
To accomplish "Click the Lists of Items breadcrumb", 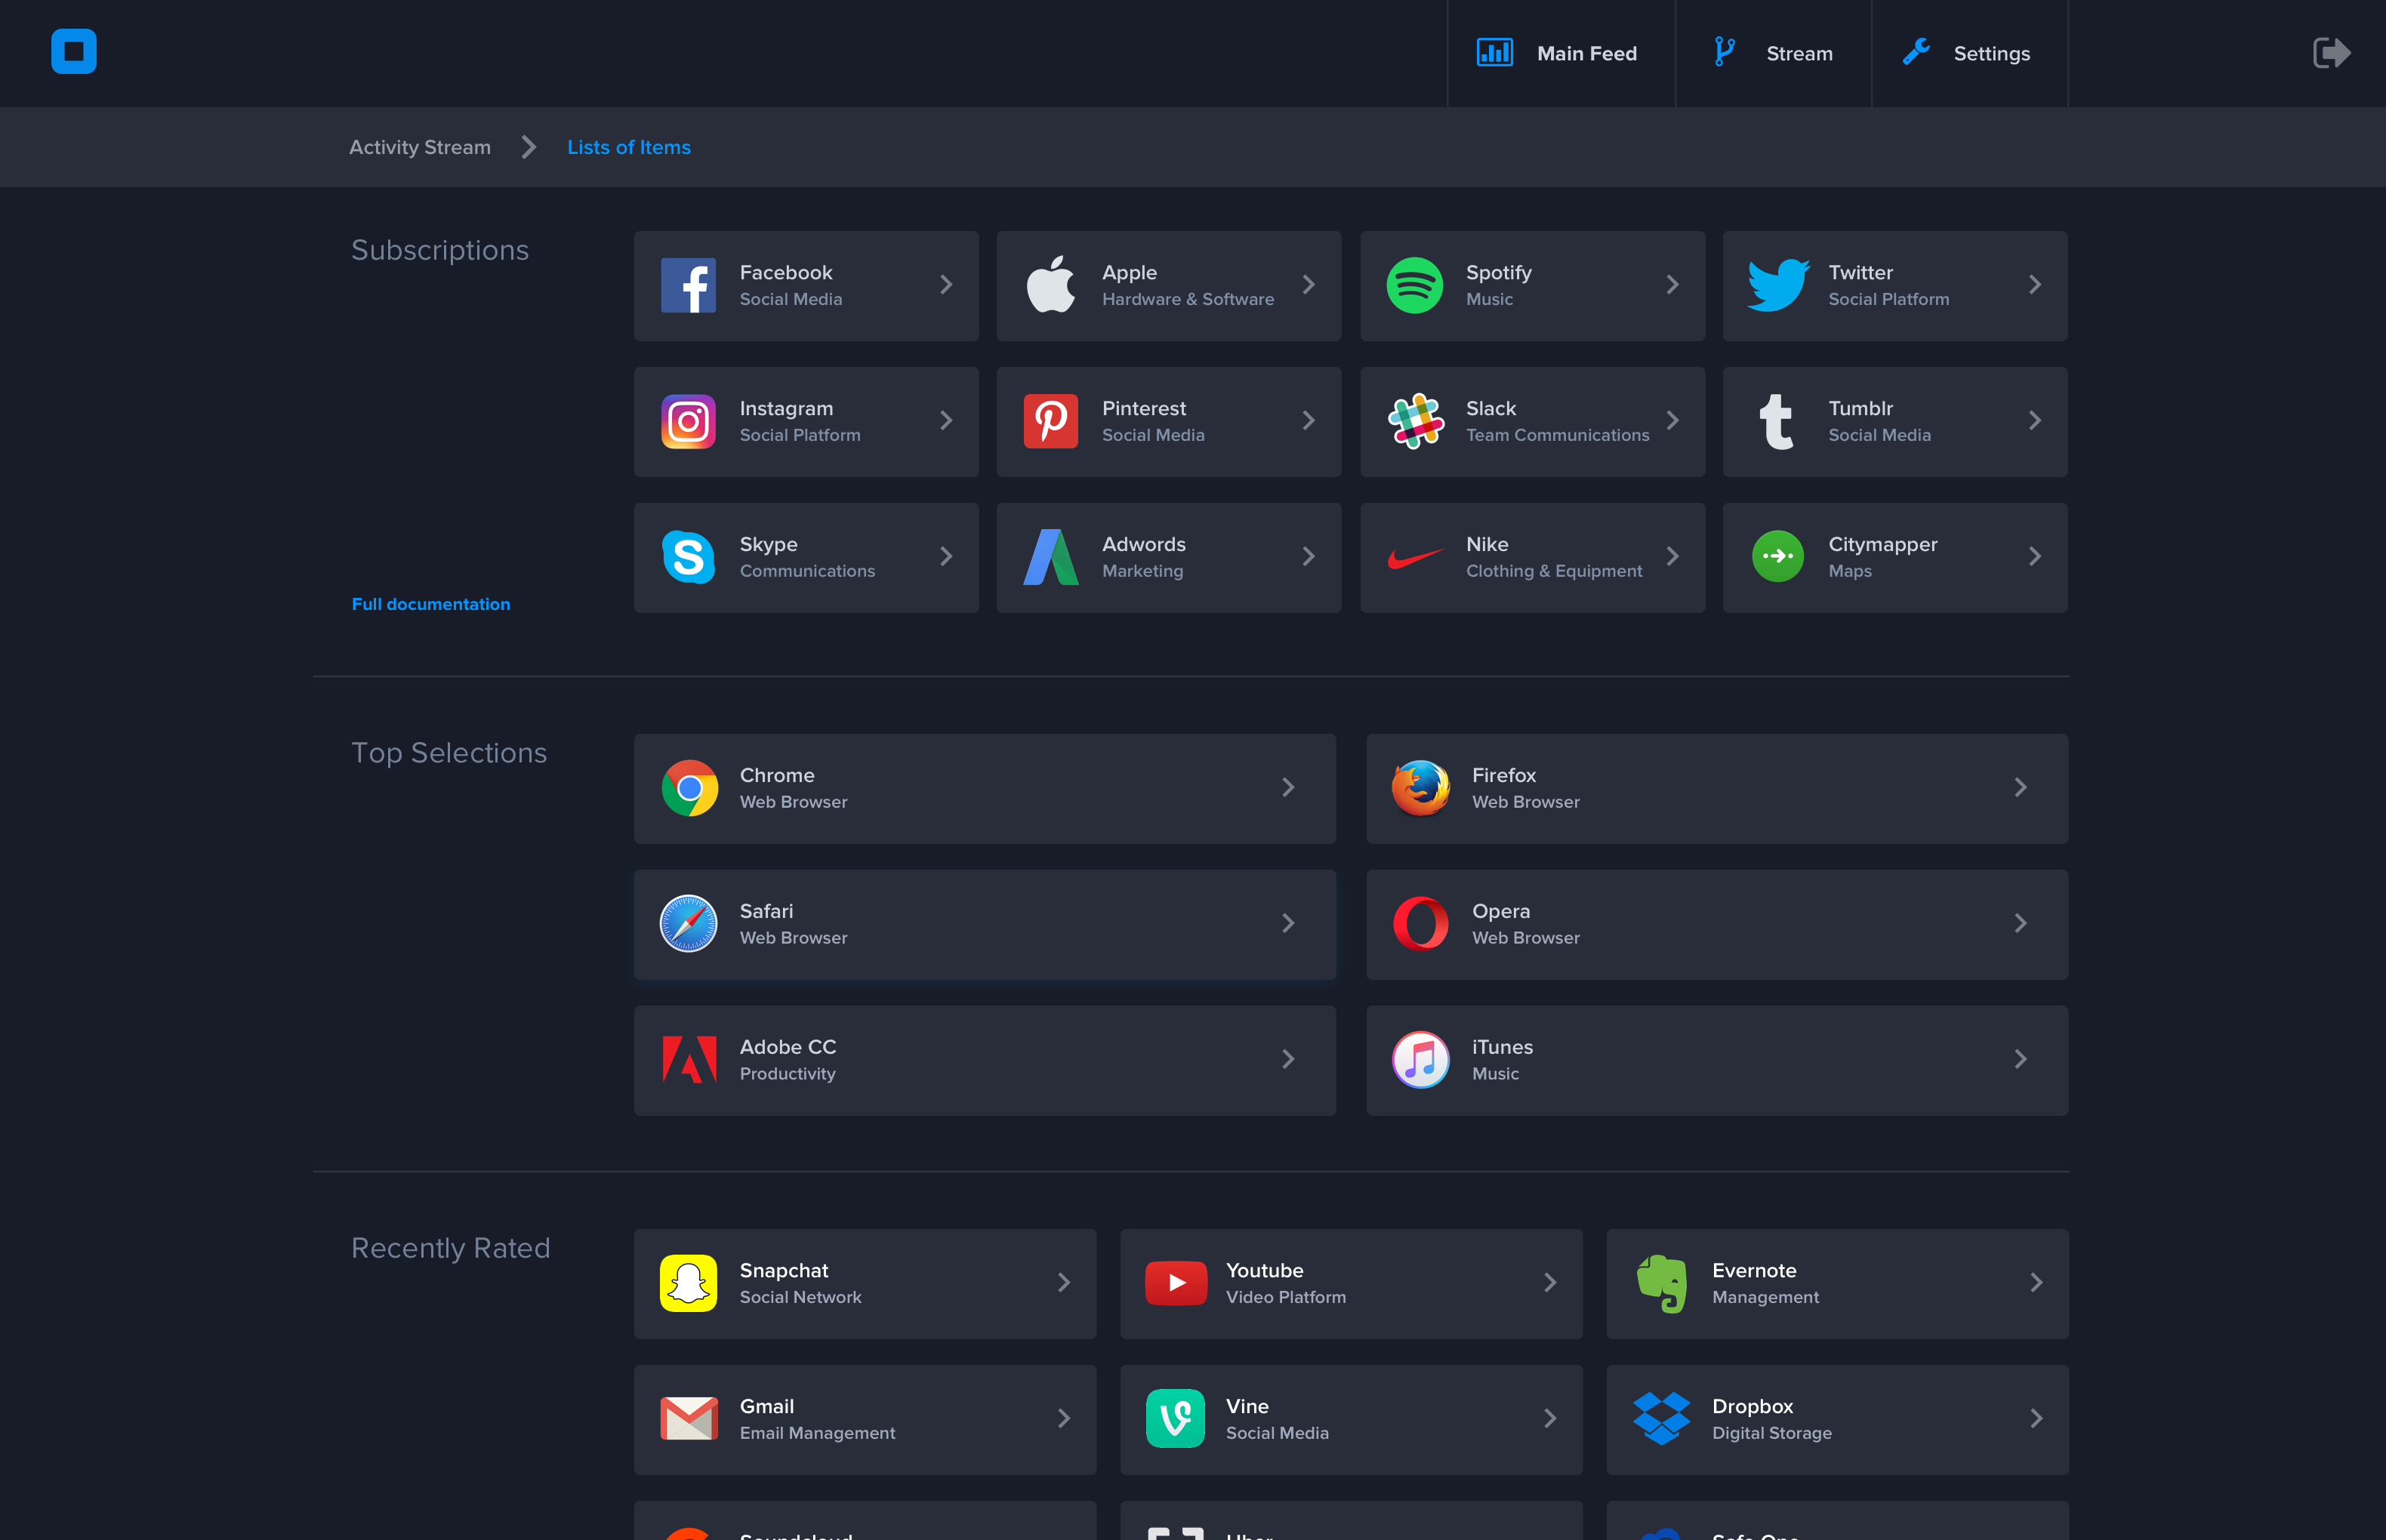I will click(x=629, y=147).
